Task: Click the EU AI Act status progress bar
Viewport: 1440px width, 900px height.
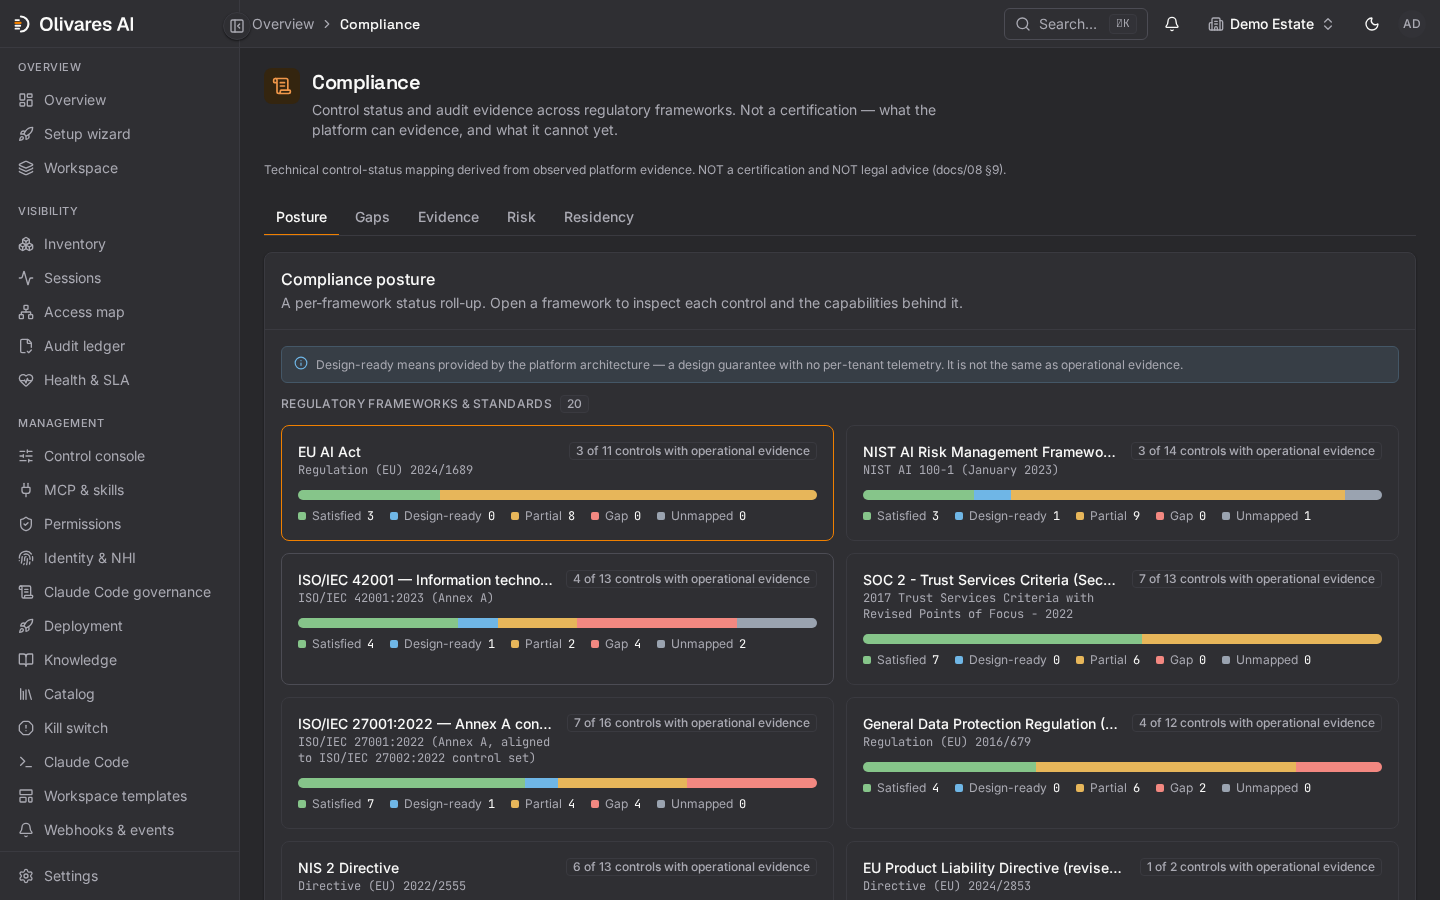Action: pyautogui.click(x=557, y=495)
